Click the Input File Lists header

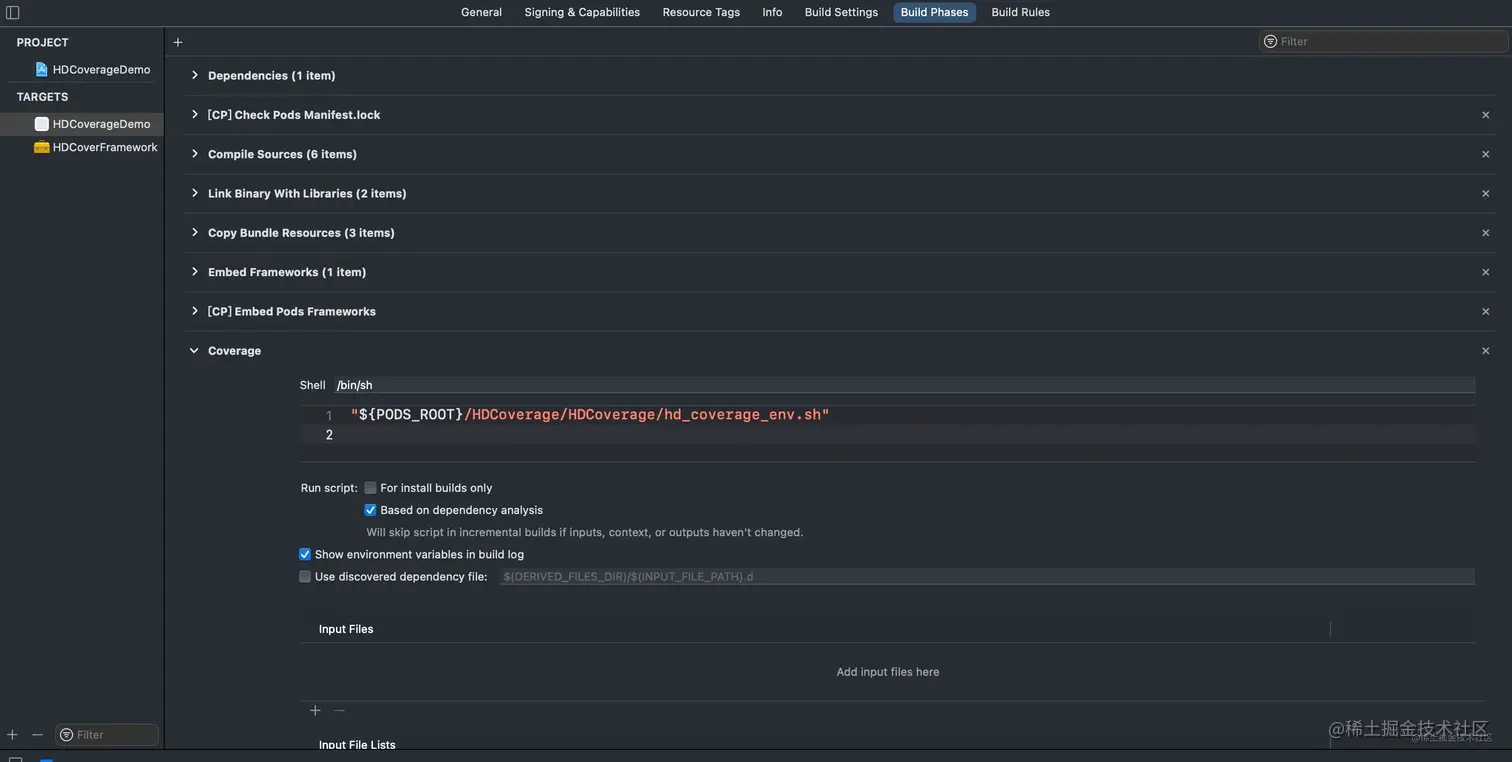(x=357, y=745)
